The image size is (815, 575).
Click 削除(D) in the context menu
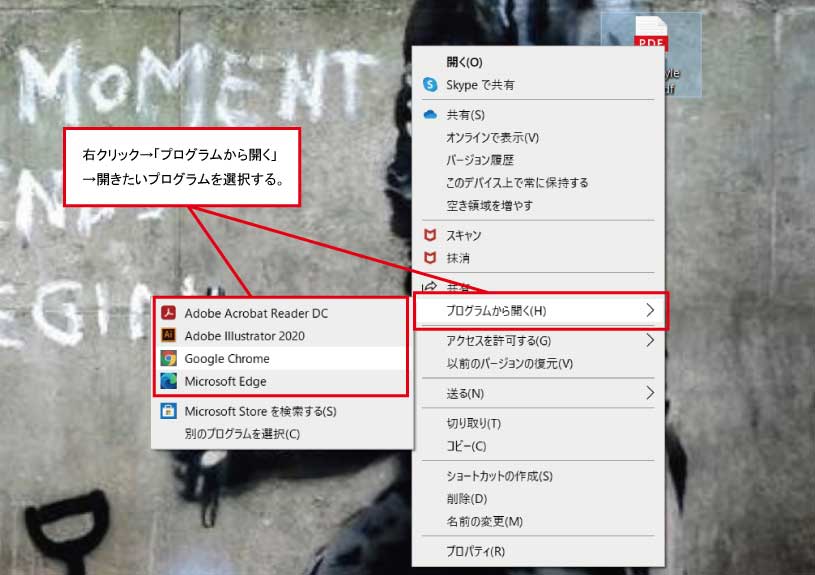tap(466, 498)
